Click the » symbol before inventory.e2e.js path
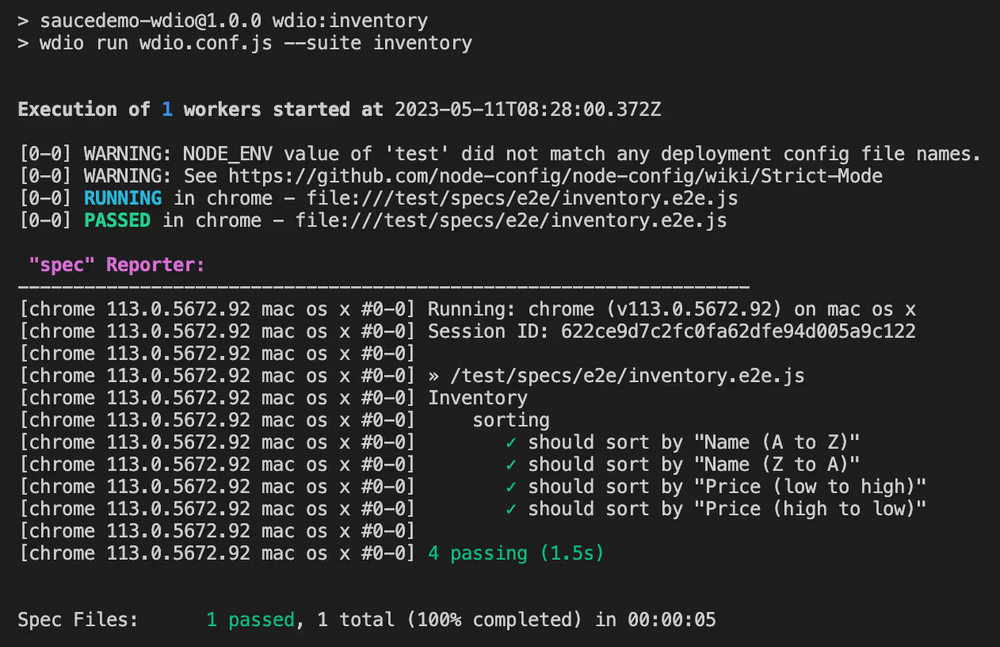The height and width of the screenshot is (647, 1000). coord(434,376)
